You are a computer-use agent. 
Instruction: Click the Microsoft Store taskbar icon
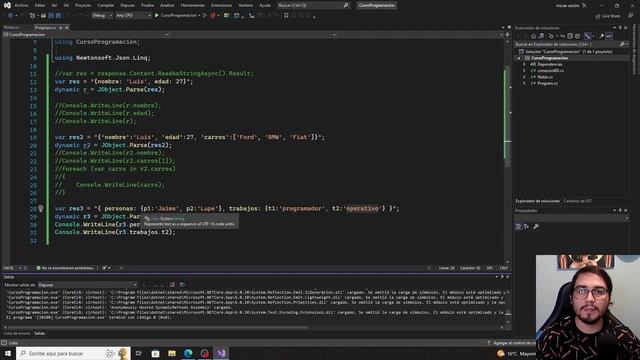point(156,353)
